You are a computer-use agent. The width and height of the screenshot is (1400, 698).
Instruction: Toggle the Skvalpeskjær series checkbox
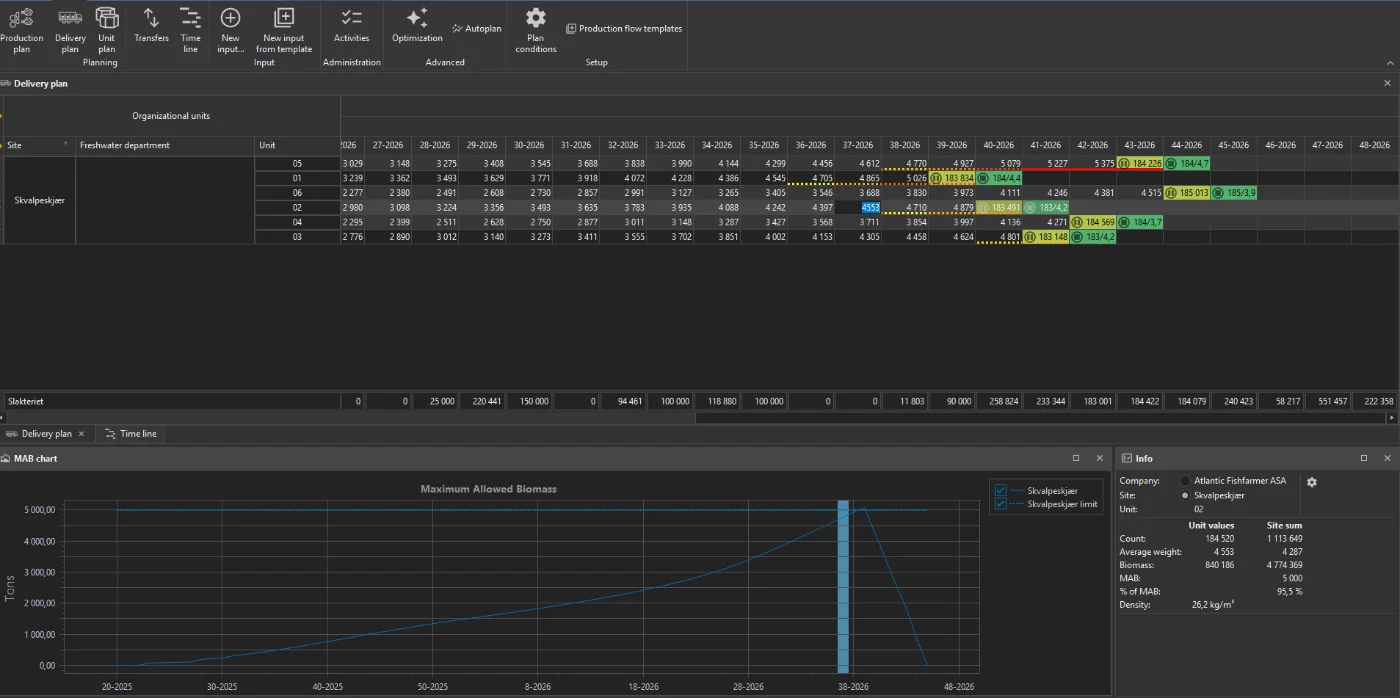point(1001,491)
